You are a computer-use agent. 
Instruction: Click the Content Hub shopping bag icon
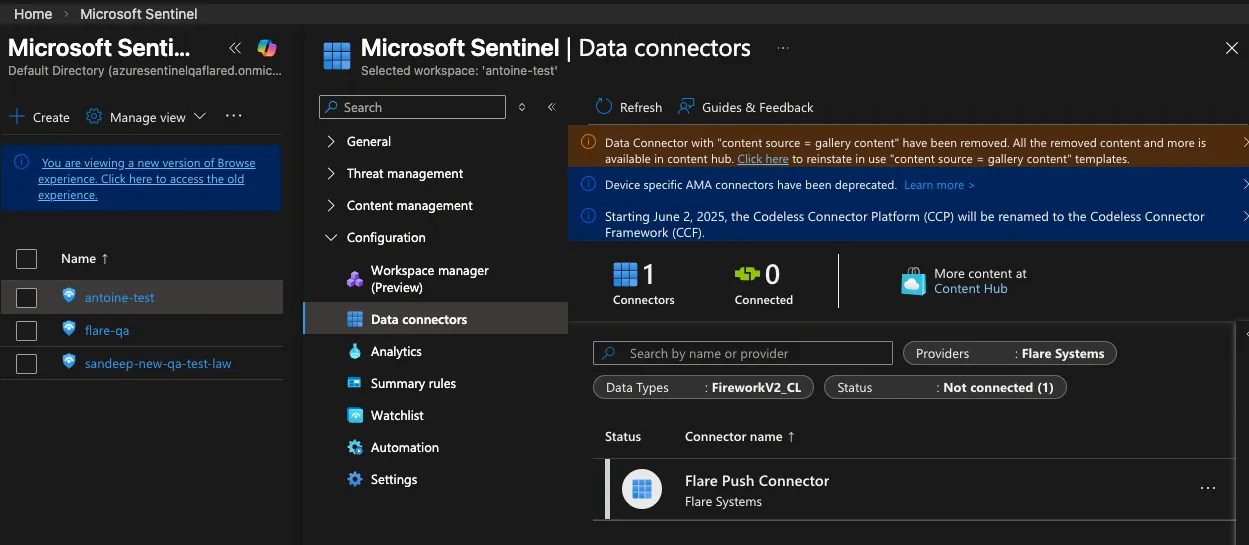tap(913, 281)
